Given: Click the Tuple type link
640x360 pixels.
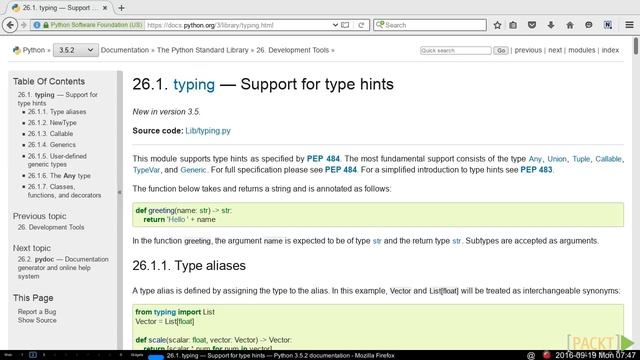Looking at the screenshot, I should point(581,159).
